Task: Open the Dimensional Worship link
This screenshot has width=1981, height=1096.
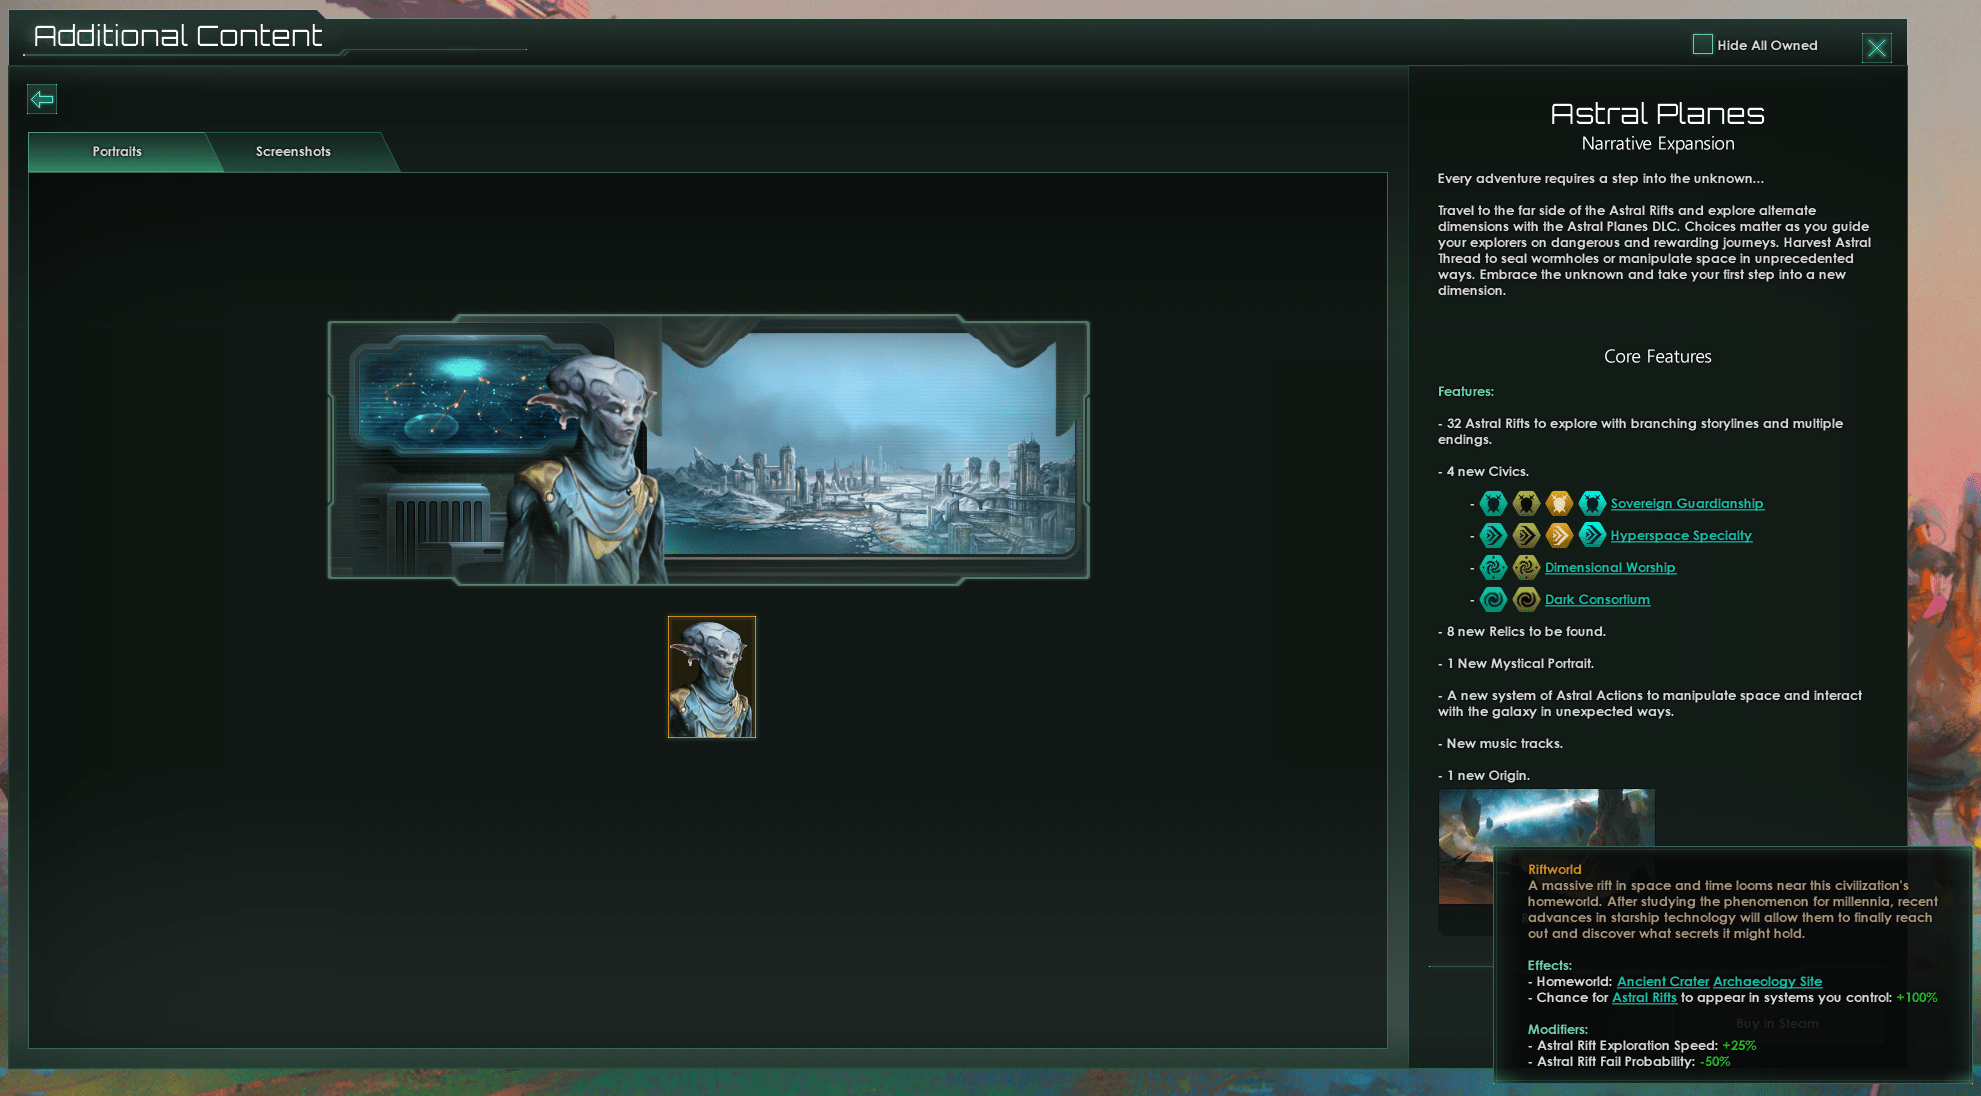Action: click(1610, 567)
